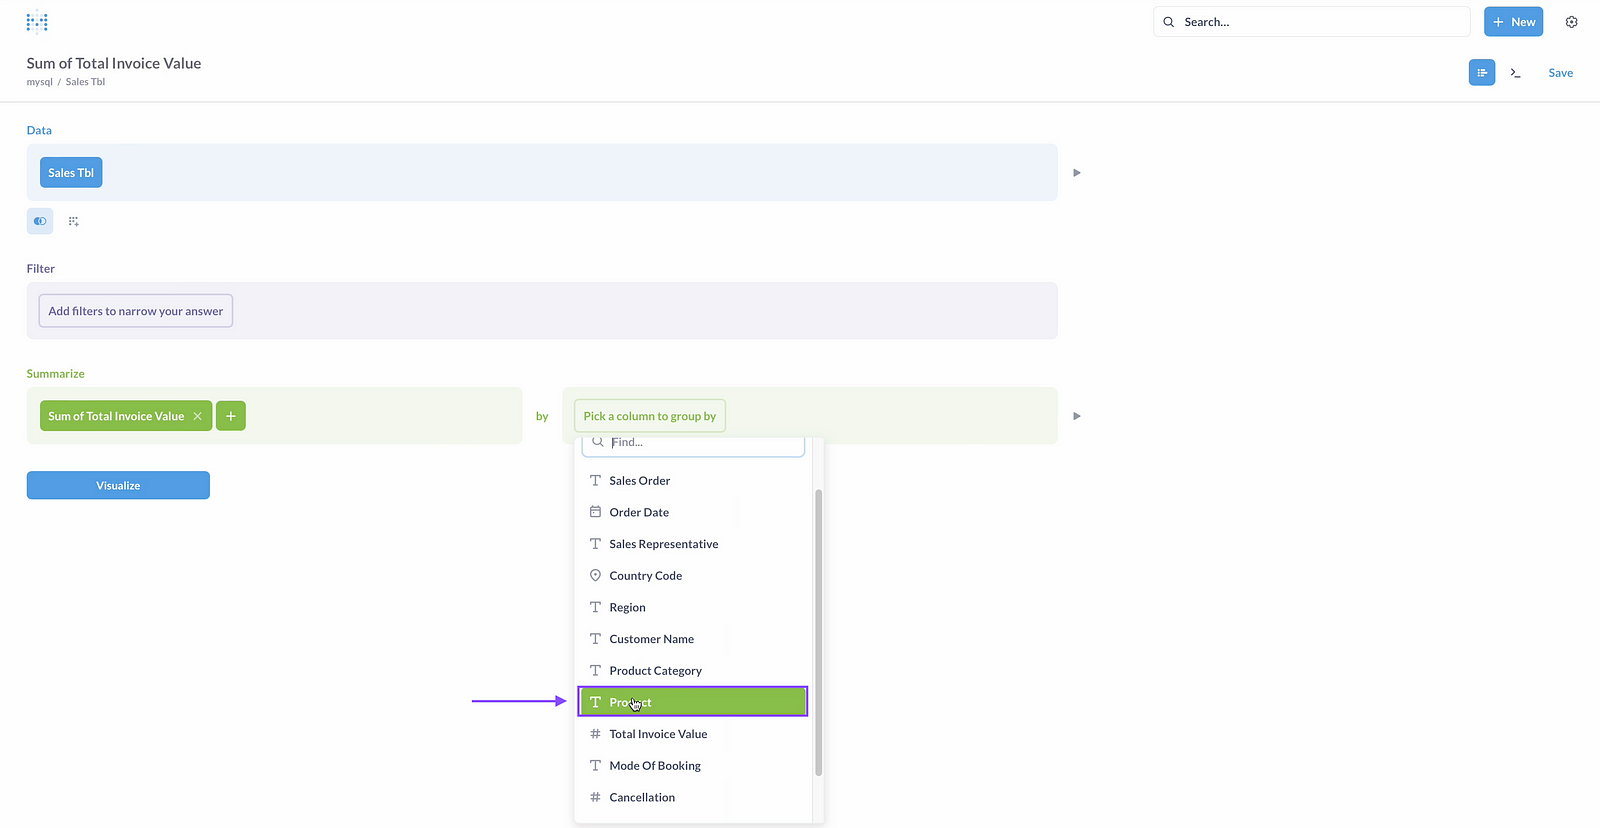Screen dimensions: 1600x828
Task: Click the notebook editor icon button
Action: pyautogui.click(x=1481, y=73)
